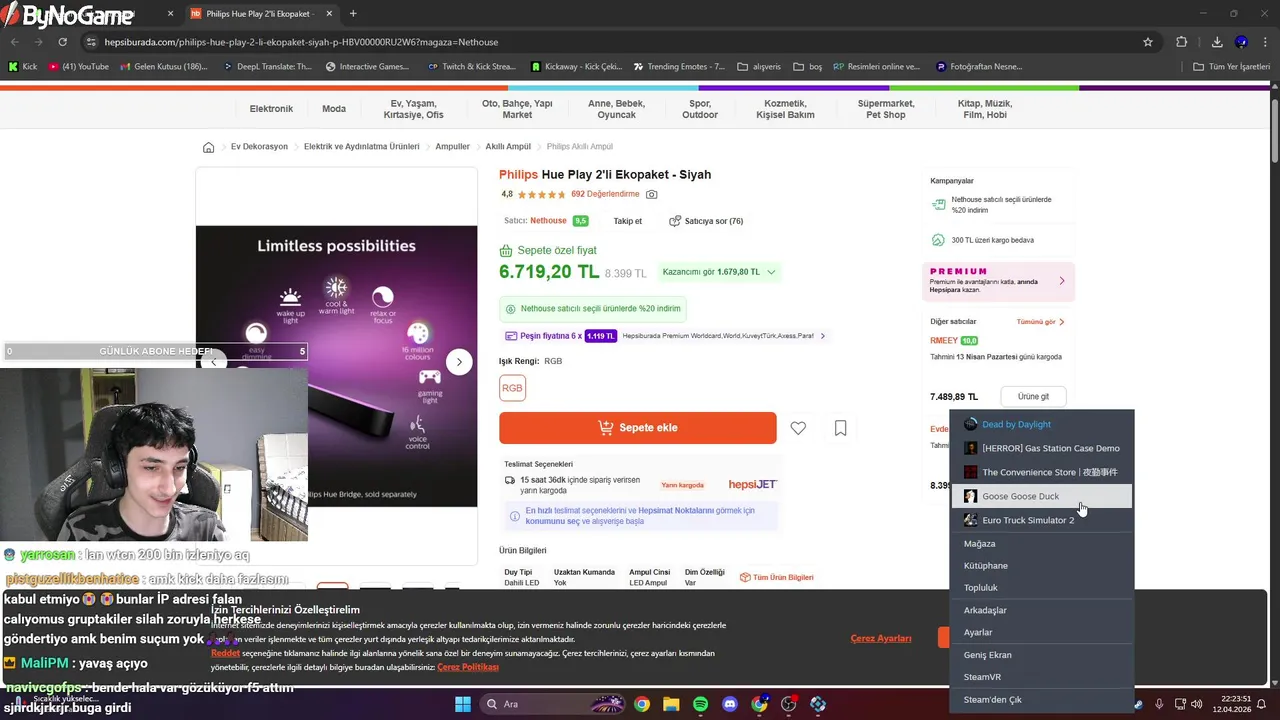
Task: Select Arkadaşlar in the Steam tray menu
Action: (x=1042, y=610)
